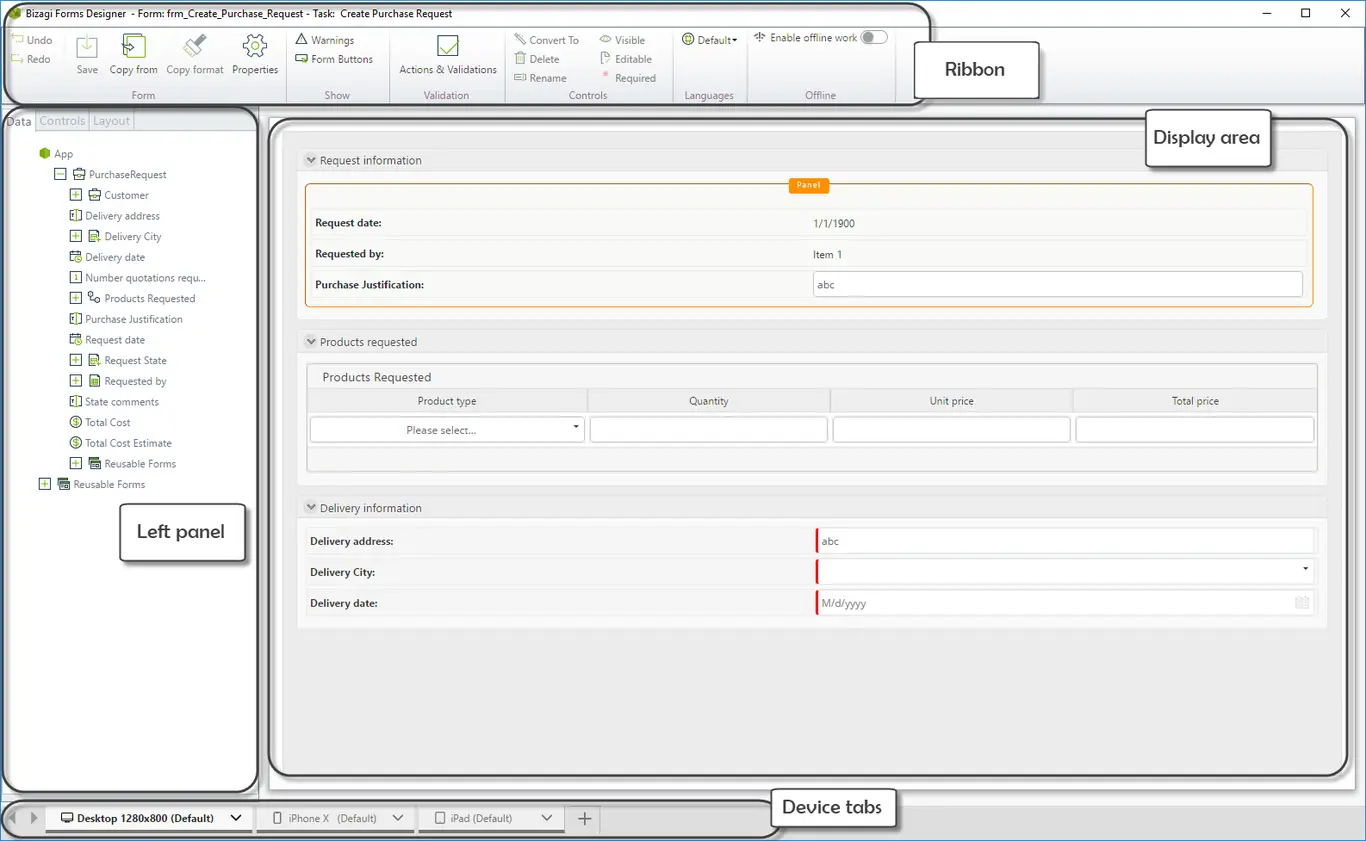
Task: Expand the Delivery City node
Action: (x=76, y=236)
